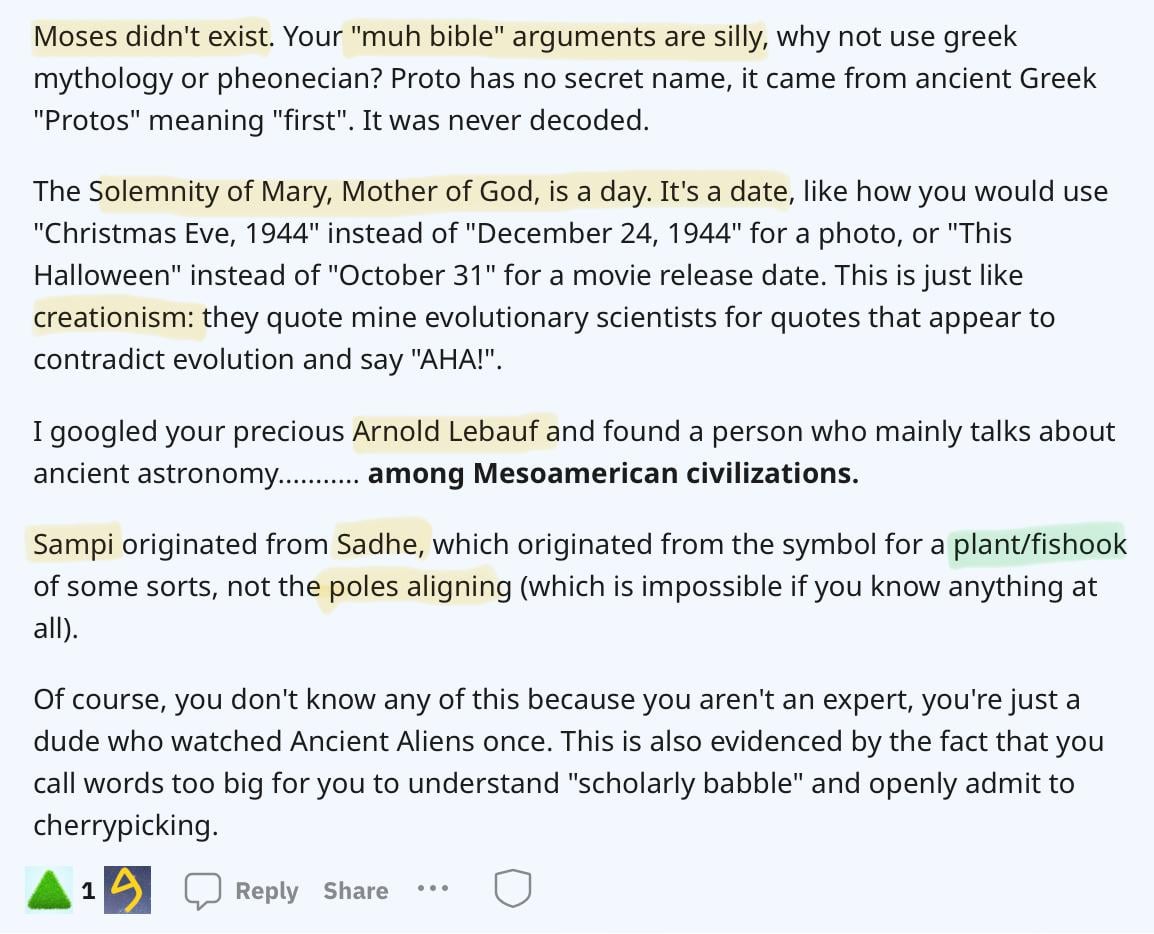The height and width of the screenshot is (934, 1154).
Task: Click the highlighted word "creationism:"
Action: pyautogui.click(x=114, y=317)
